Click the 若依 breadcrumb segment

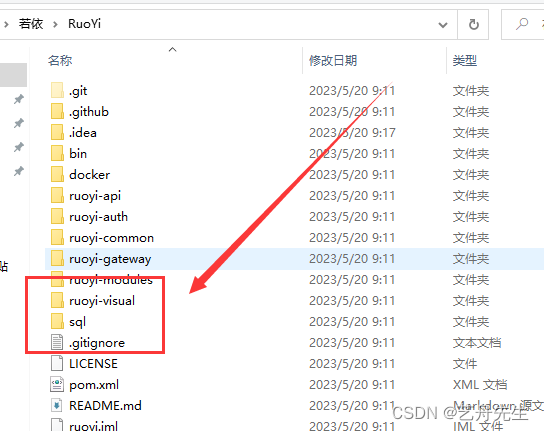(31, 24)
